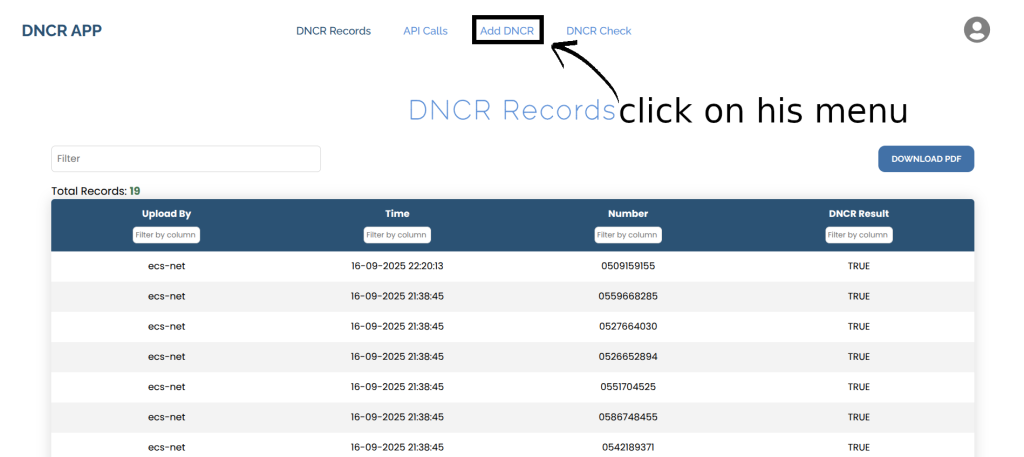Select Add DNCR in navigation
The width and height of the screenshot is (1024, 457).
click(507, 31)
